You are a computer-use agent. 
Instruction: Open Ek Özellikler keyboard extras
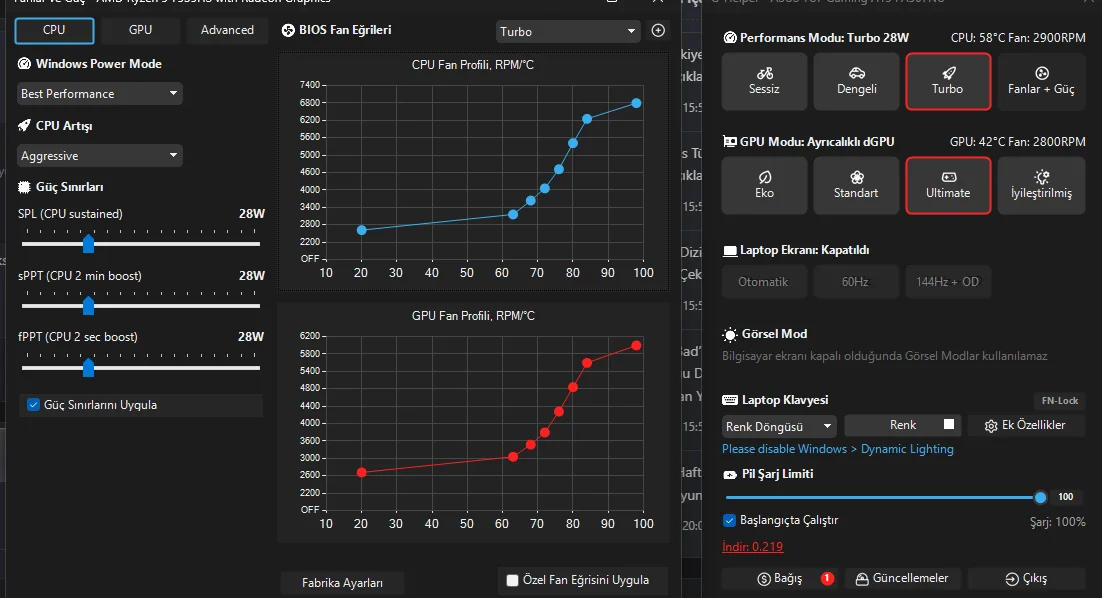click(1025, 425)
